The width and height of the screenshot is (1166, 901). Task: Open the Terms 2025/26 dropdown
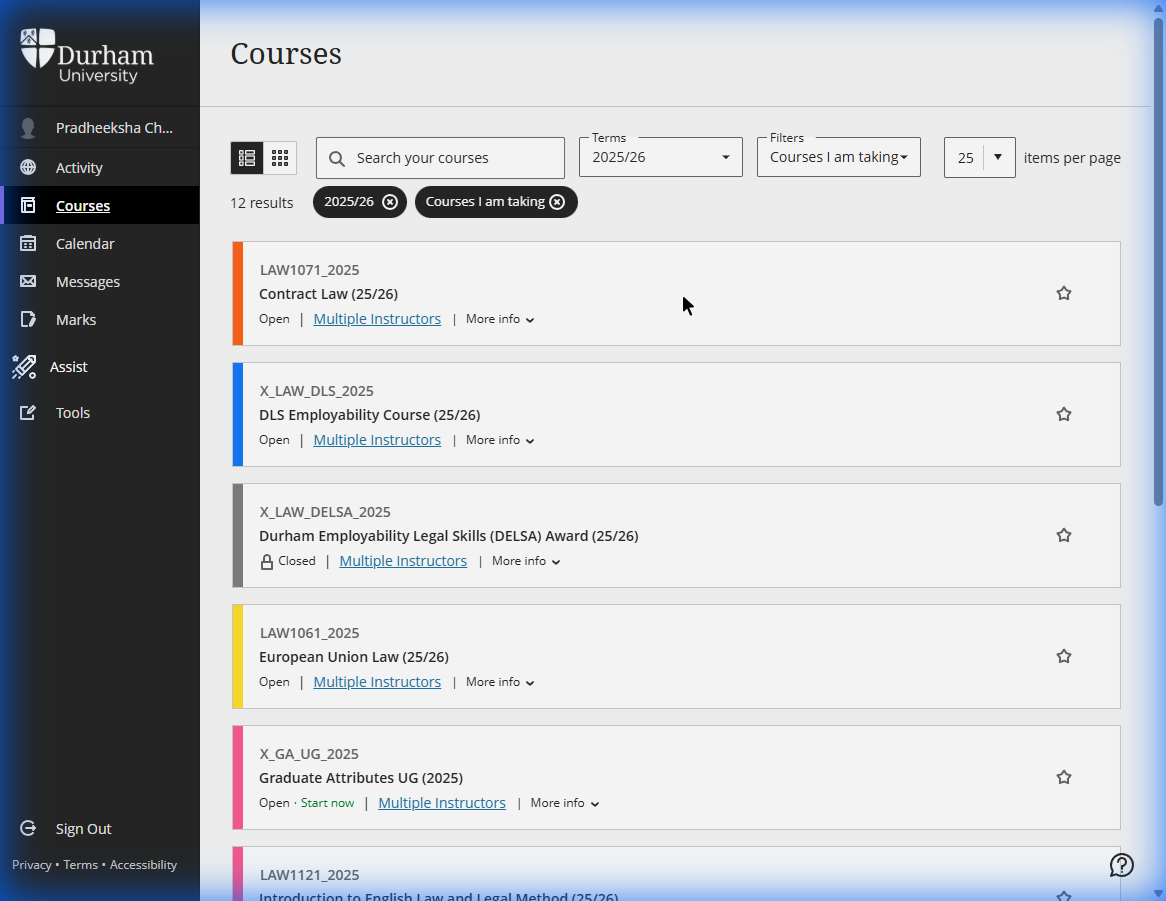(x=660, y=157)
